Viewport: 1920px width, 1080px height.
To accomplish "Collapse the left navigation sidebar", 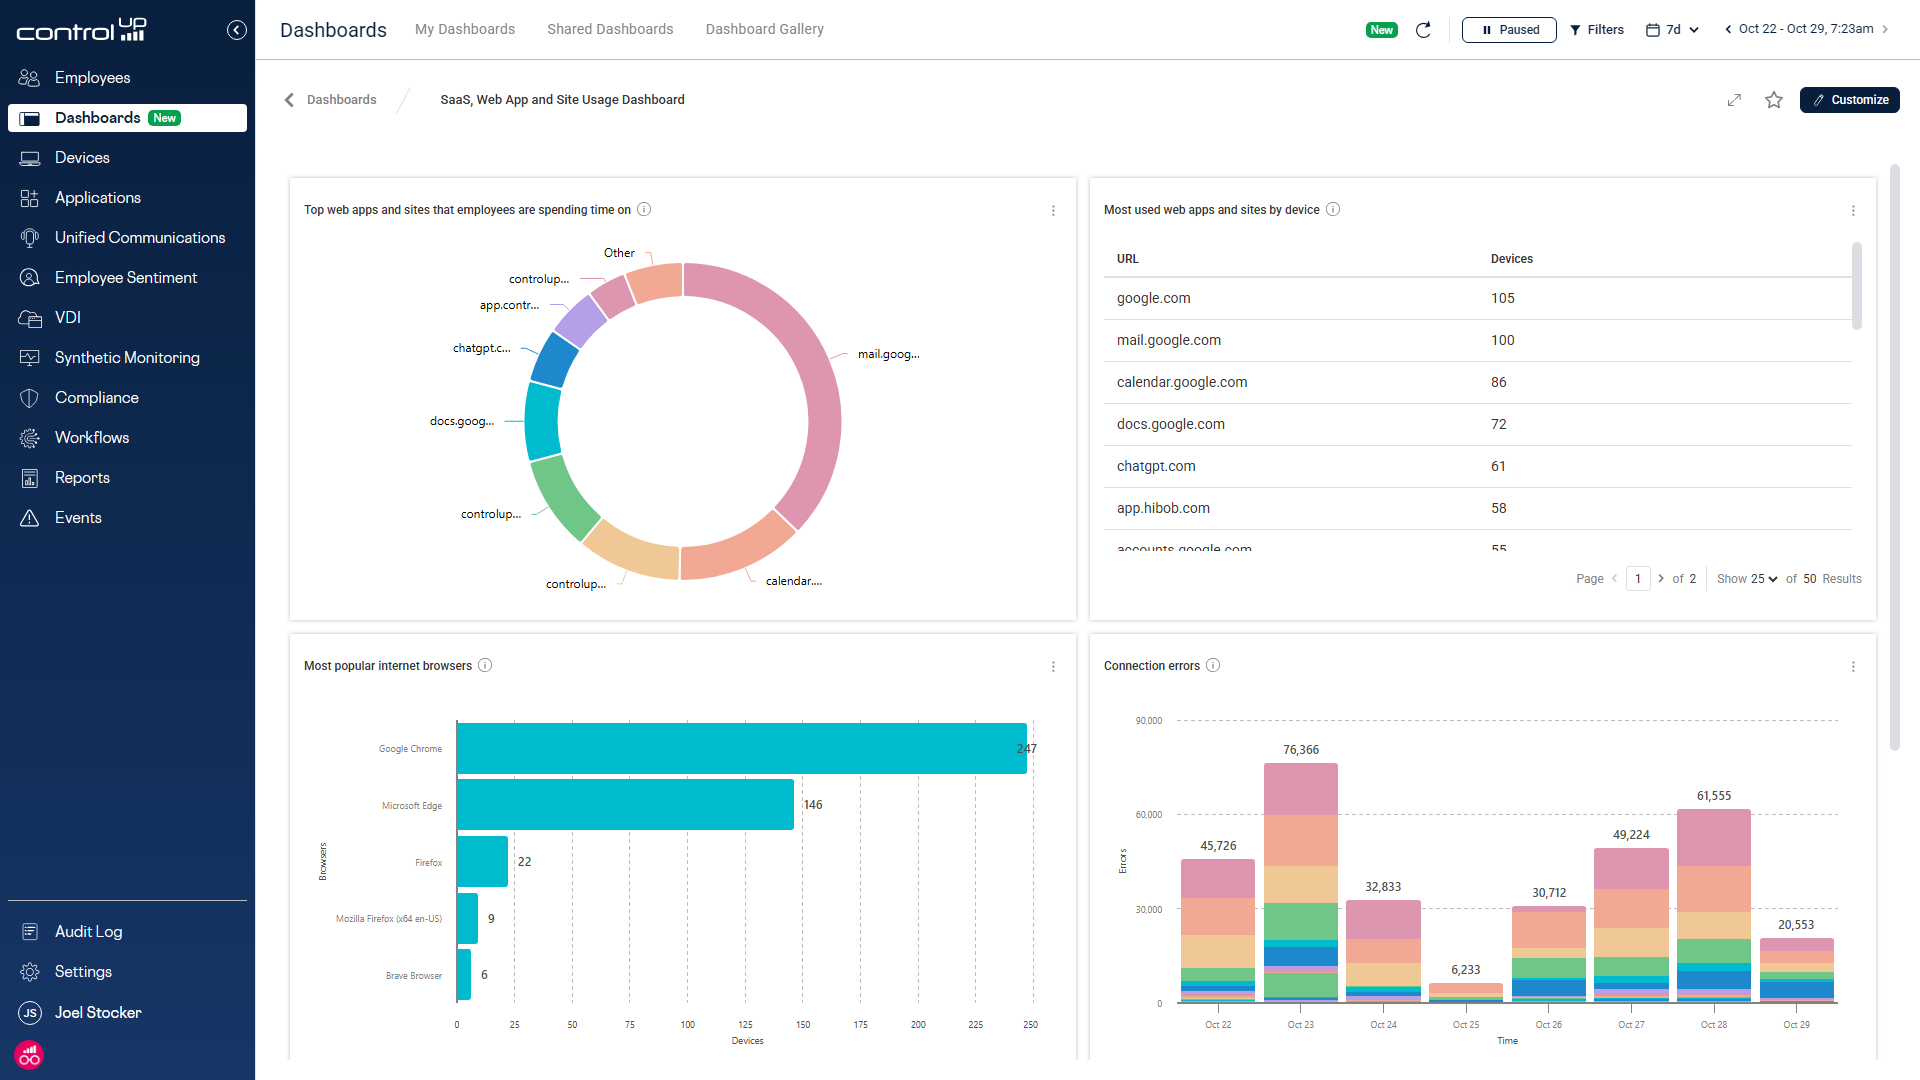I will [237, 30].
